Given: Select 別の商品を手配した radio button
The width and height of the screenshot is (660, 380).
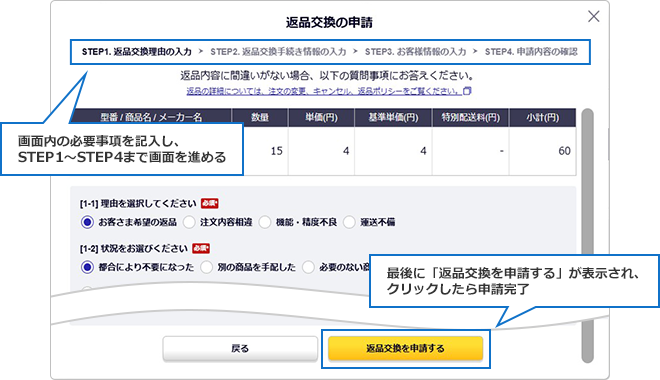Looking at the screenshot, I should coord(206,267).
